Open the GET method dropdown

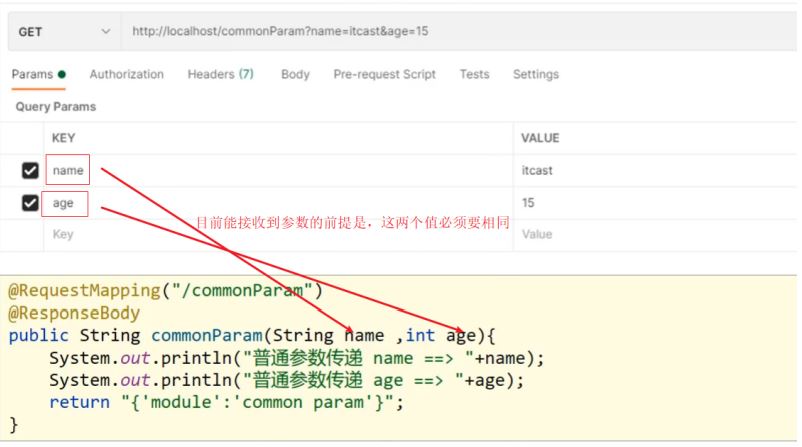click(x=64, y=32)
